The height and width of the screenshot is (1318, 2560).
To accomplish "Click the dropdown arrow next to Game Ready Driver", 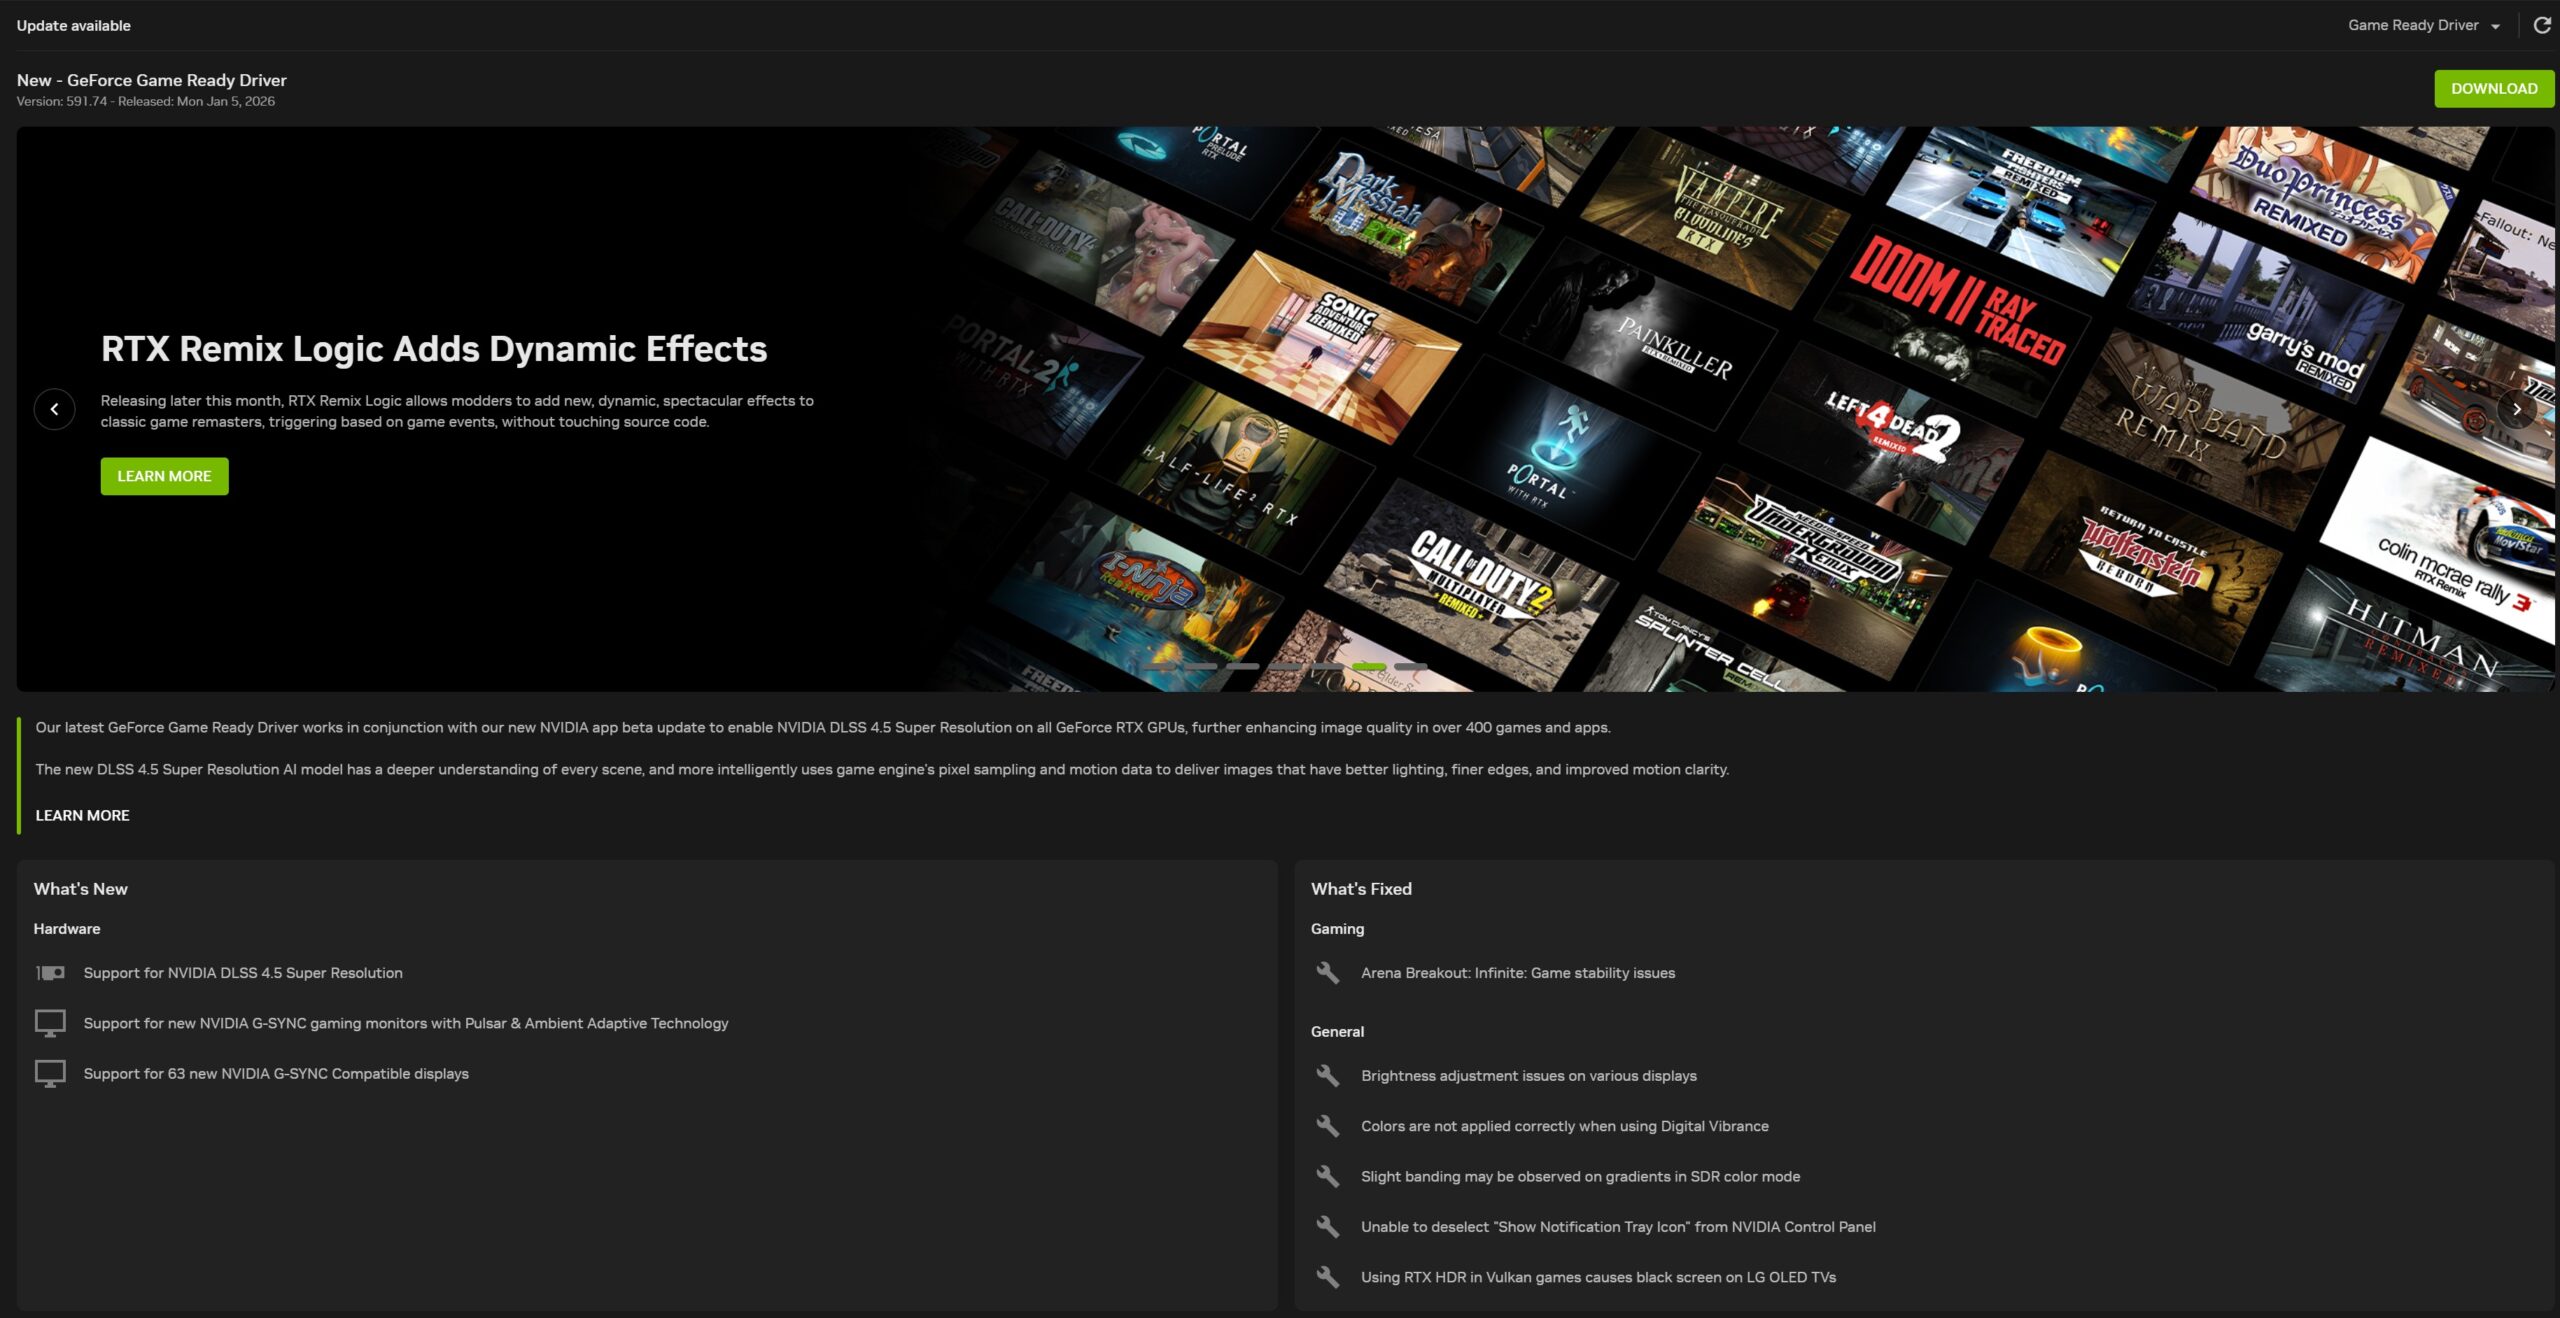I will (x=2495, y=27).
